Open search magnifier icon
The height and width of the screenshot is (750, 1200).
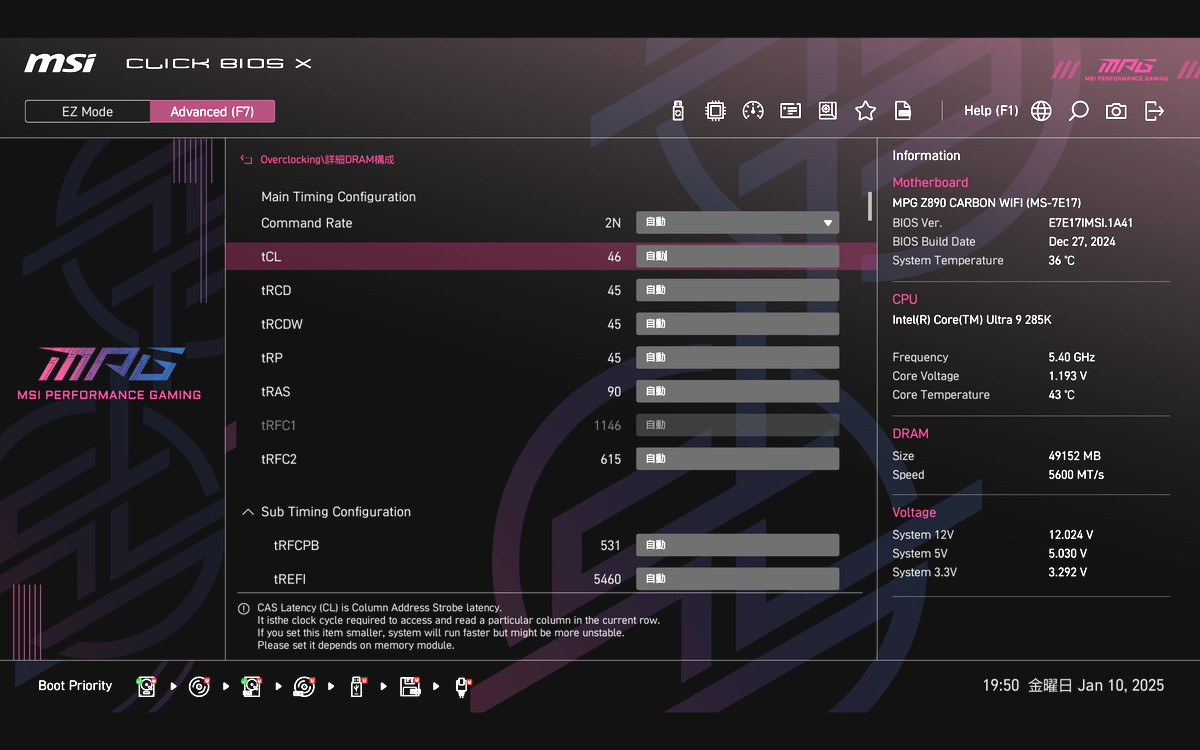[x=1078, y=111]
